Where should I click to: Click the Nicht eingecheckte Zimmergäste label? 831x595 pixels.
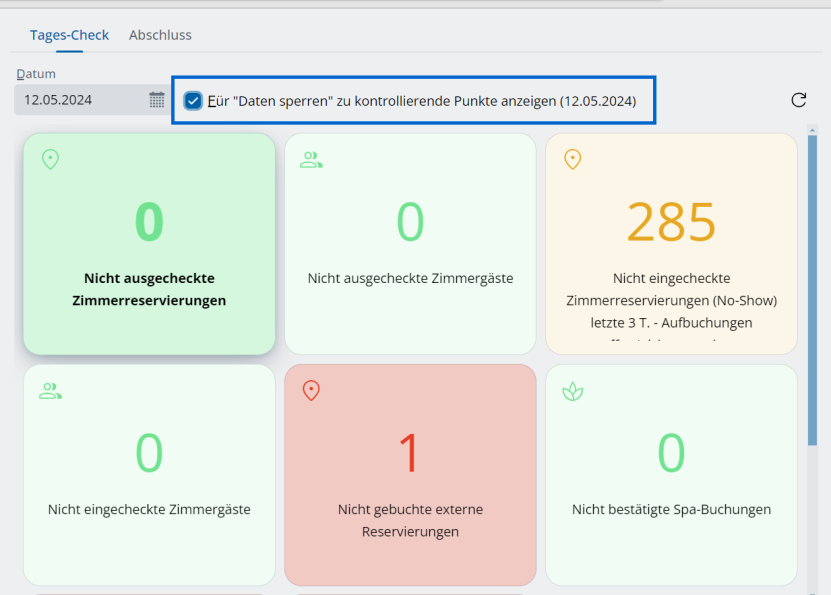[x=149, y=509]
